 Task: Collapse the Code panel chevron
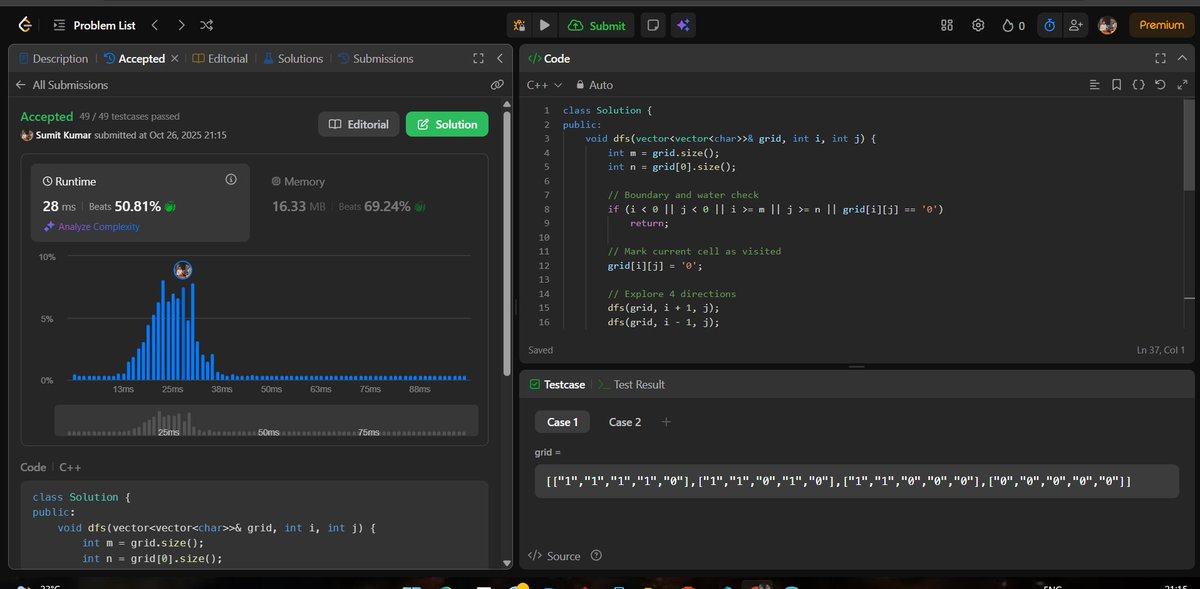(1183, 58)
